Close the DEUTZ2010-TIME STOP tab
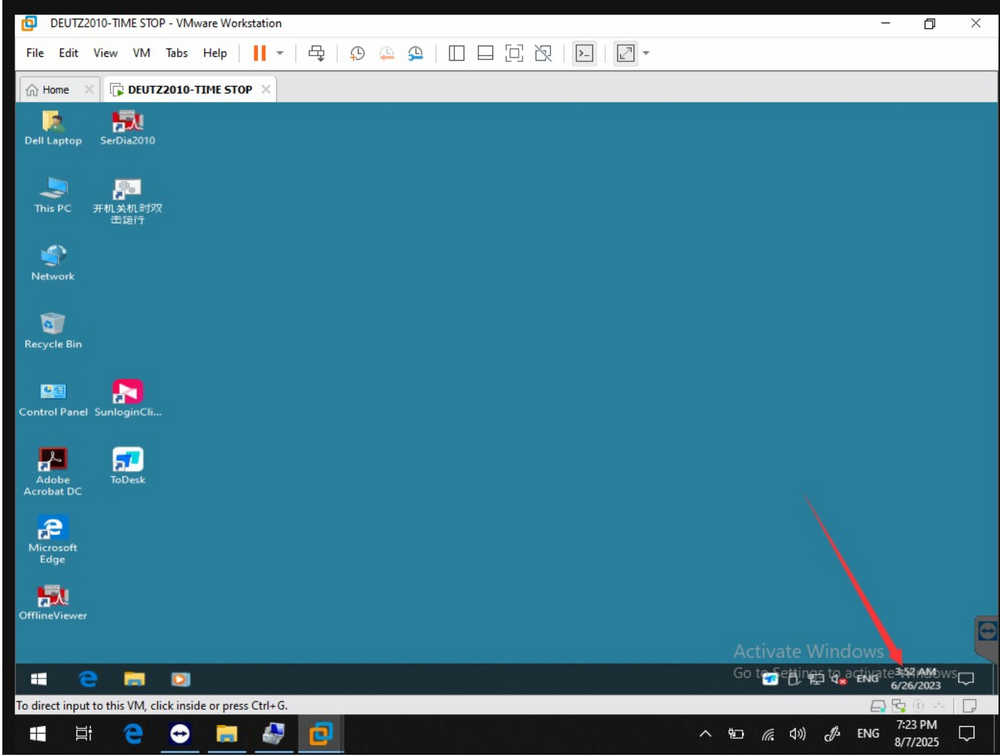 [x=266, y=89]
